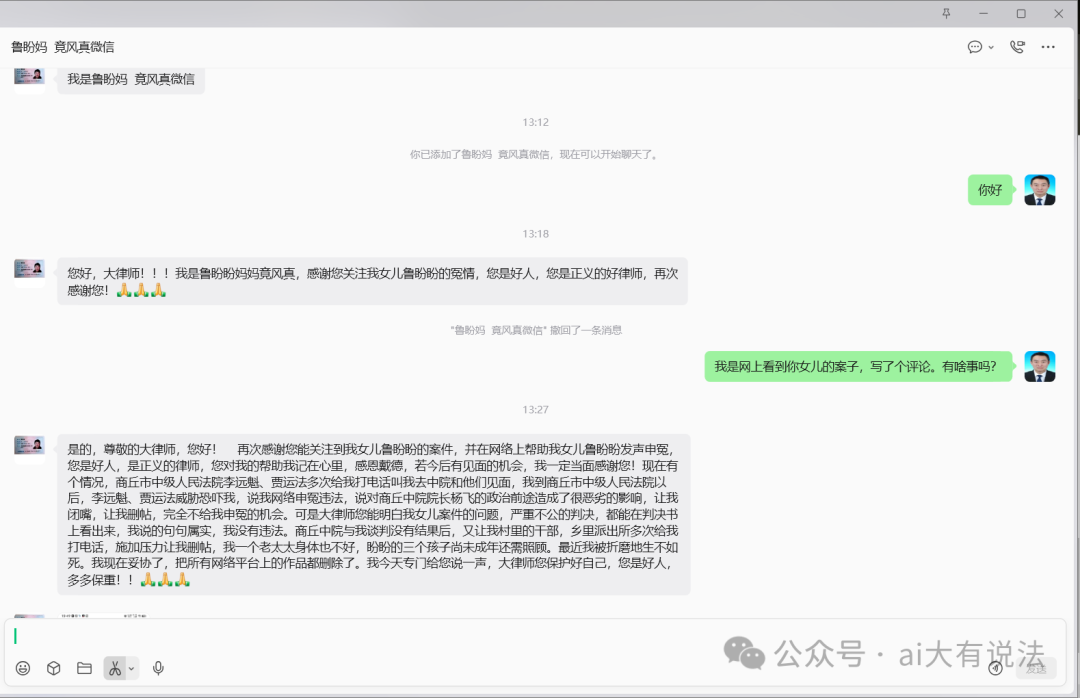
Task: Click the 13:12 timestamp
Action: tap(535, 123)
